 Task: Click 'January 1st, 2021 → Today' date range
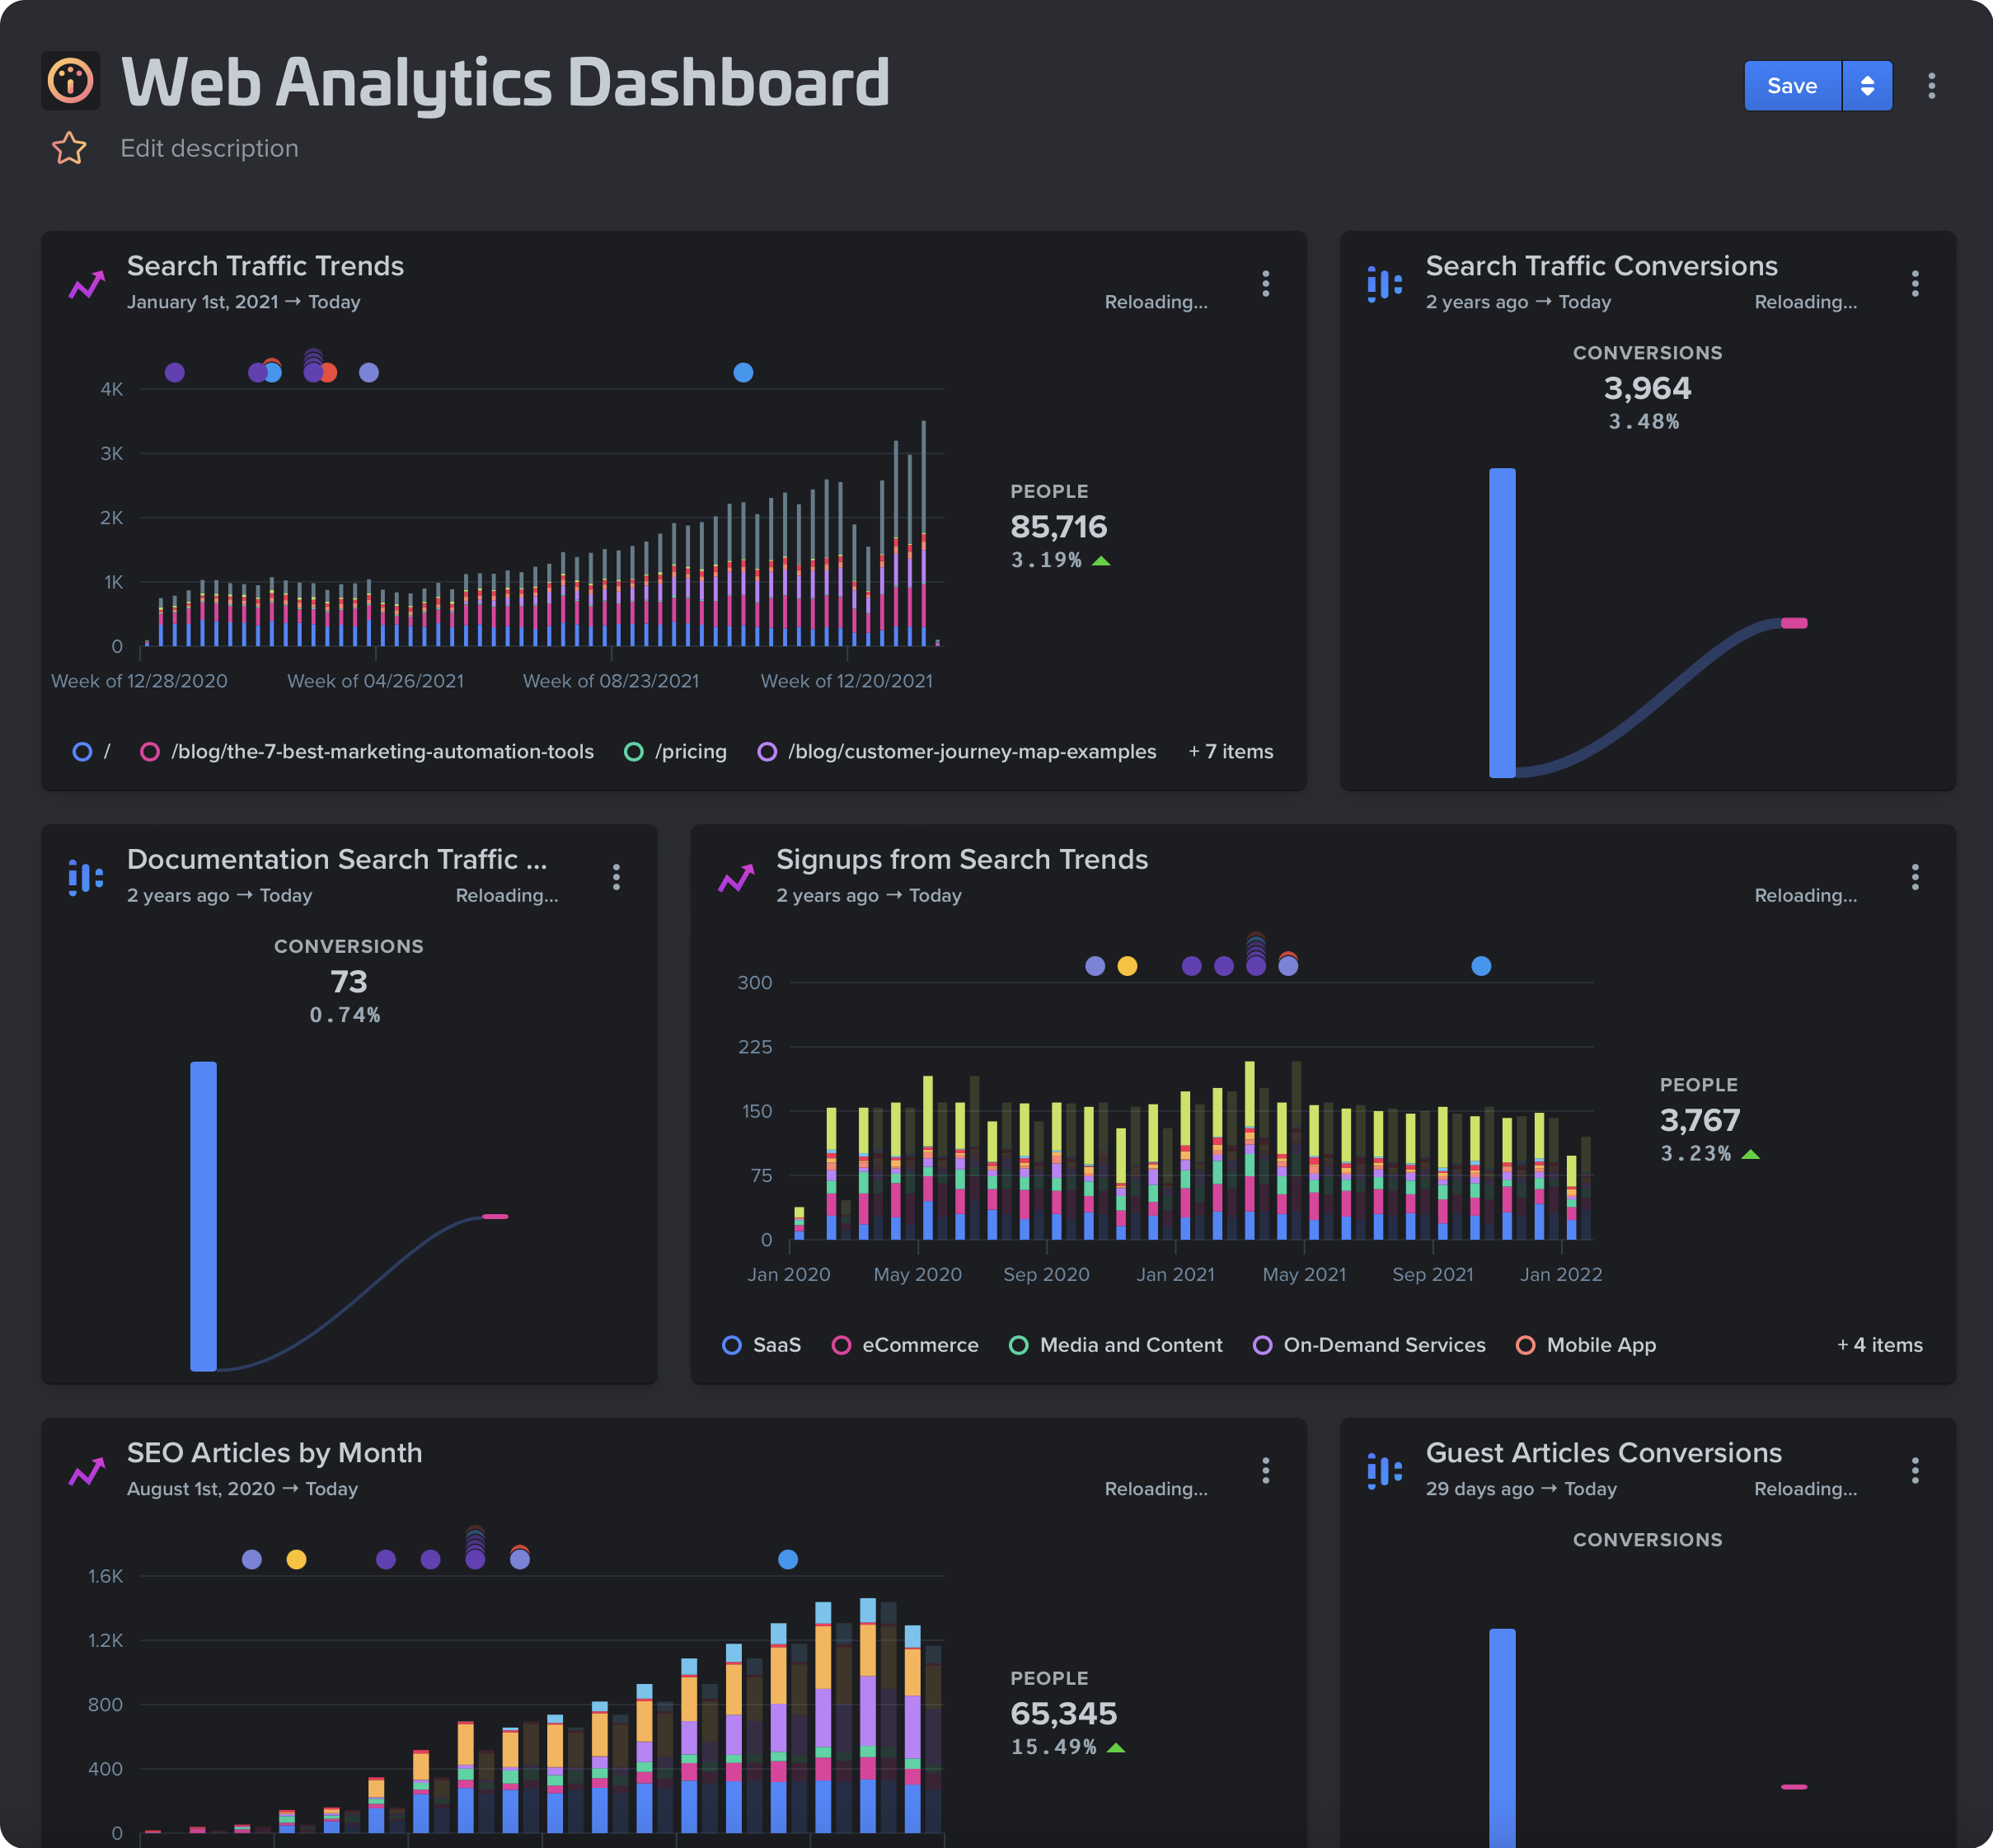pyautogui.click(x=243, y=302)
